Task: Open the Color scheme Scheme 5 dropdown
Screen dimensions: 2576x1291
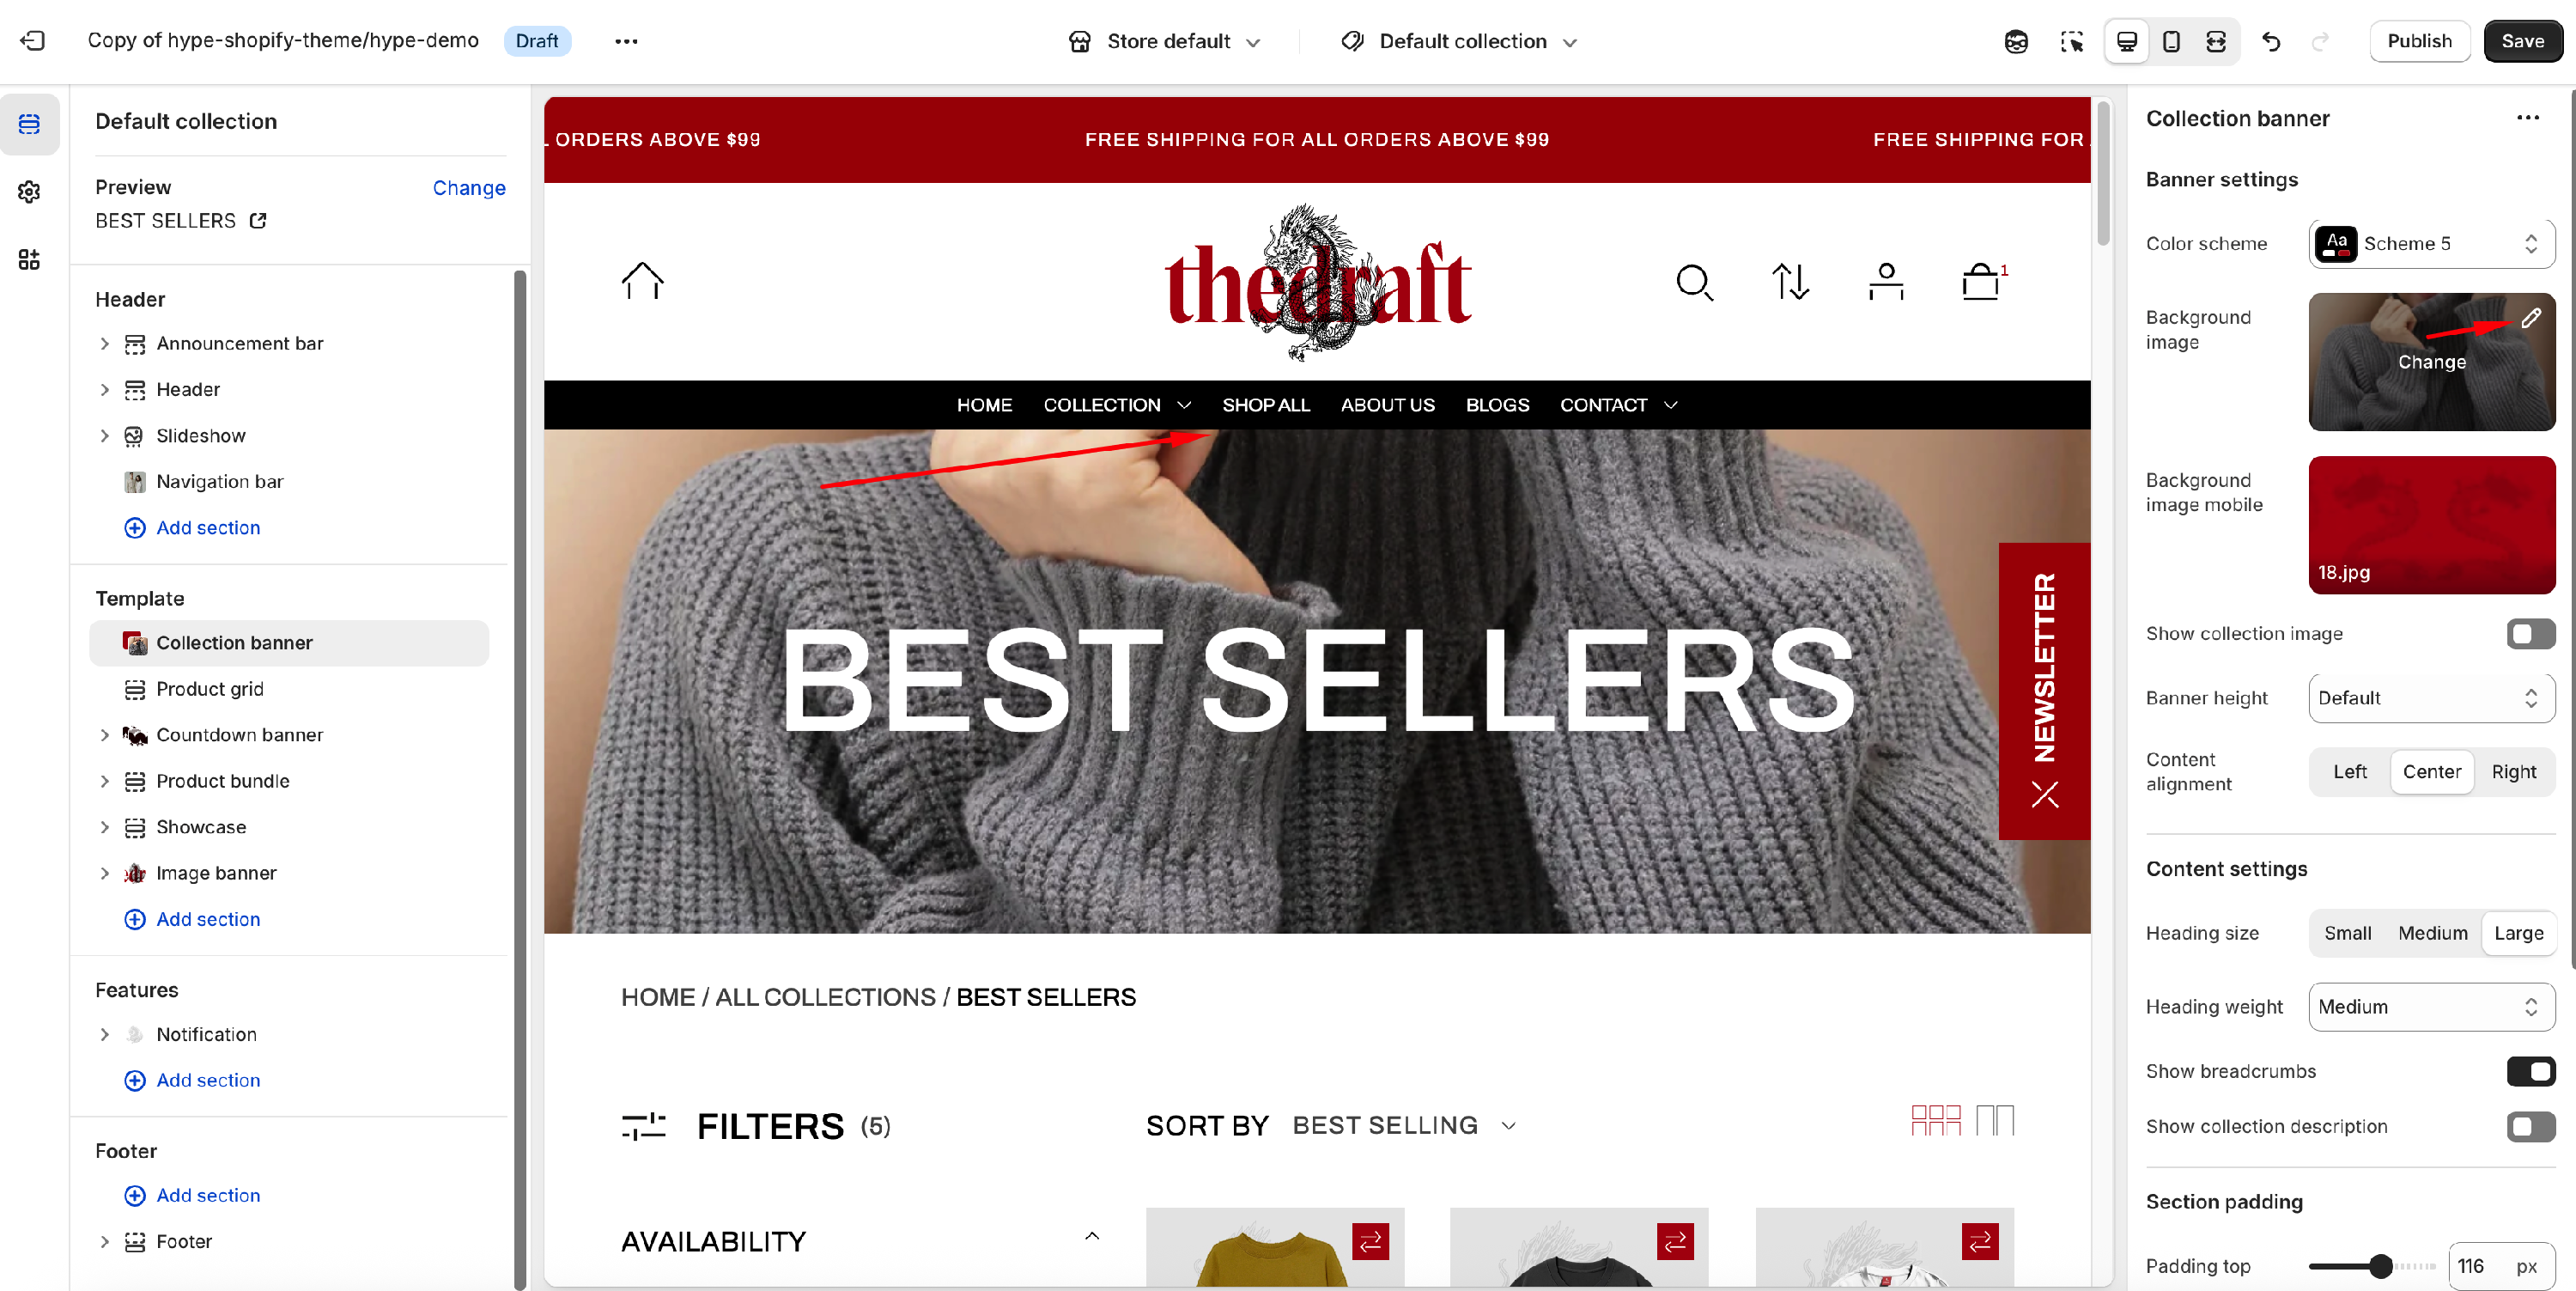Action: (x=2431, y=244)
